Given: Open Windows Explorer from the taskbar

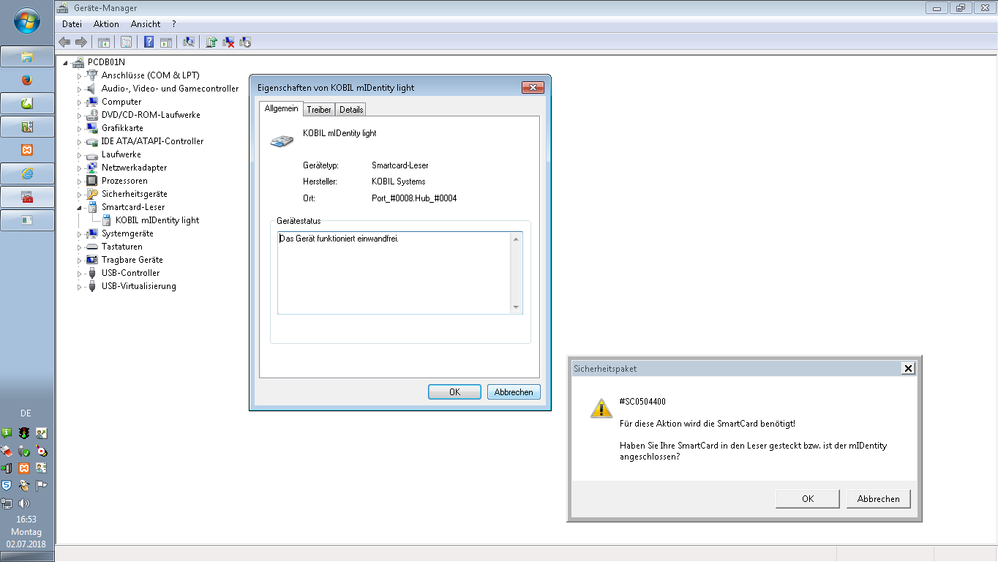Looking at the screenshot, I should 27,57.
